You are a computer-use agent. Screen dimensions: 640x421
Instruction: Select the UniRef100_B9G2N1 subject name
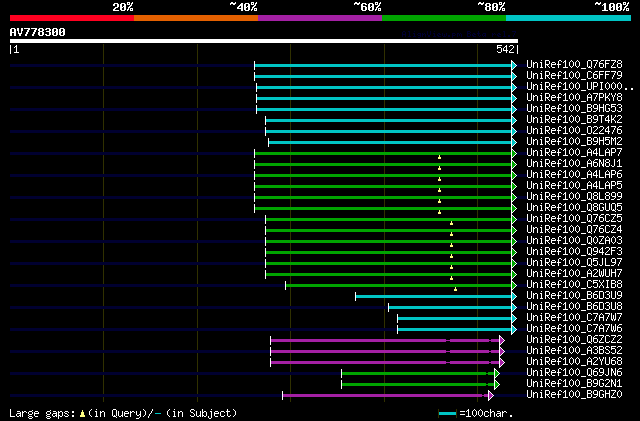point(574,384)
